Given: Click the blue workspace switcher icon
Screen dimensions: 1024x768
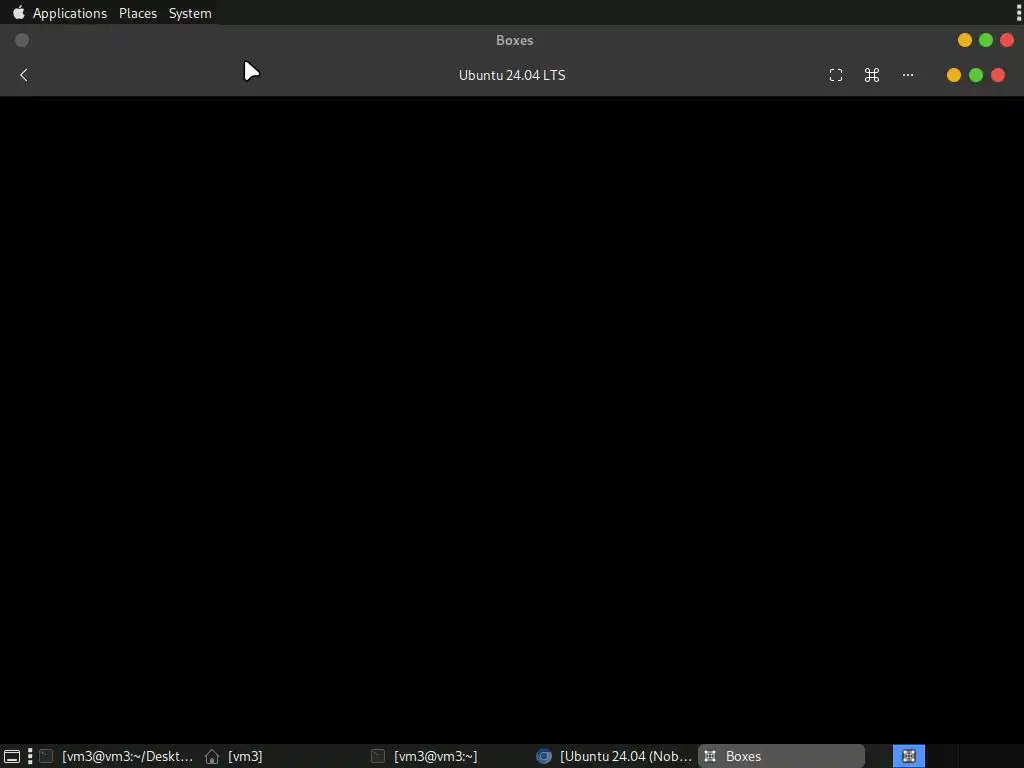Looking at the screenshot, I should (908, 756).
